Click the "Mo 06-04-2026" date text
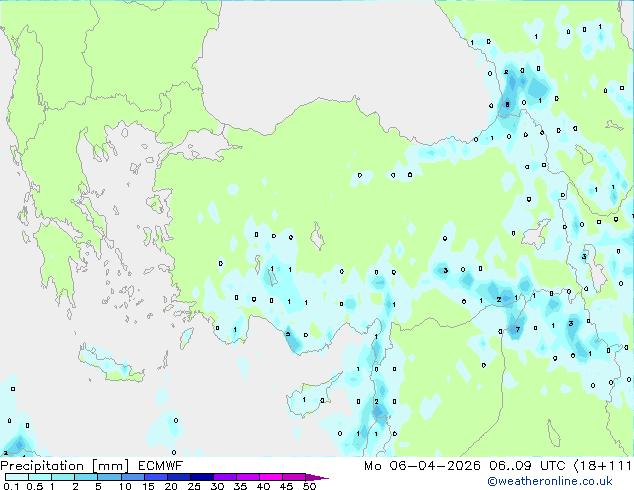The width and height of the screenshot is (634, 490). click(422, 466)
